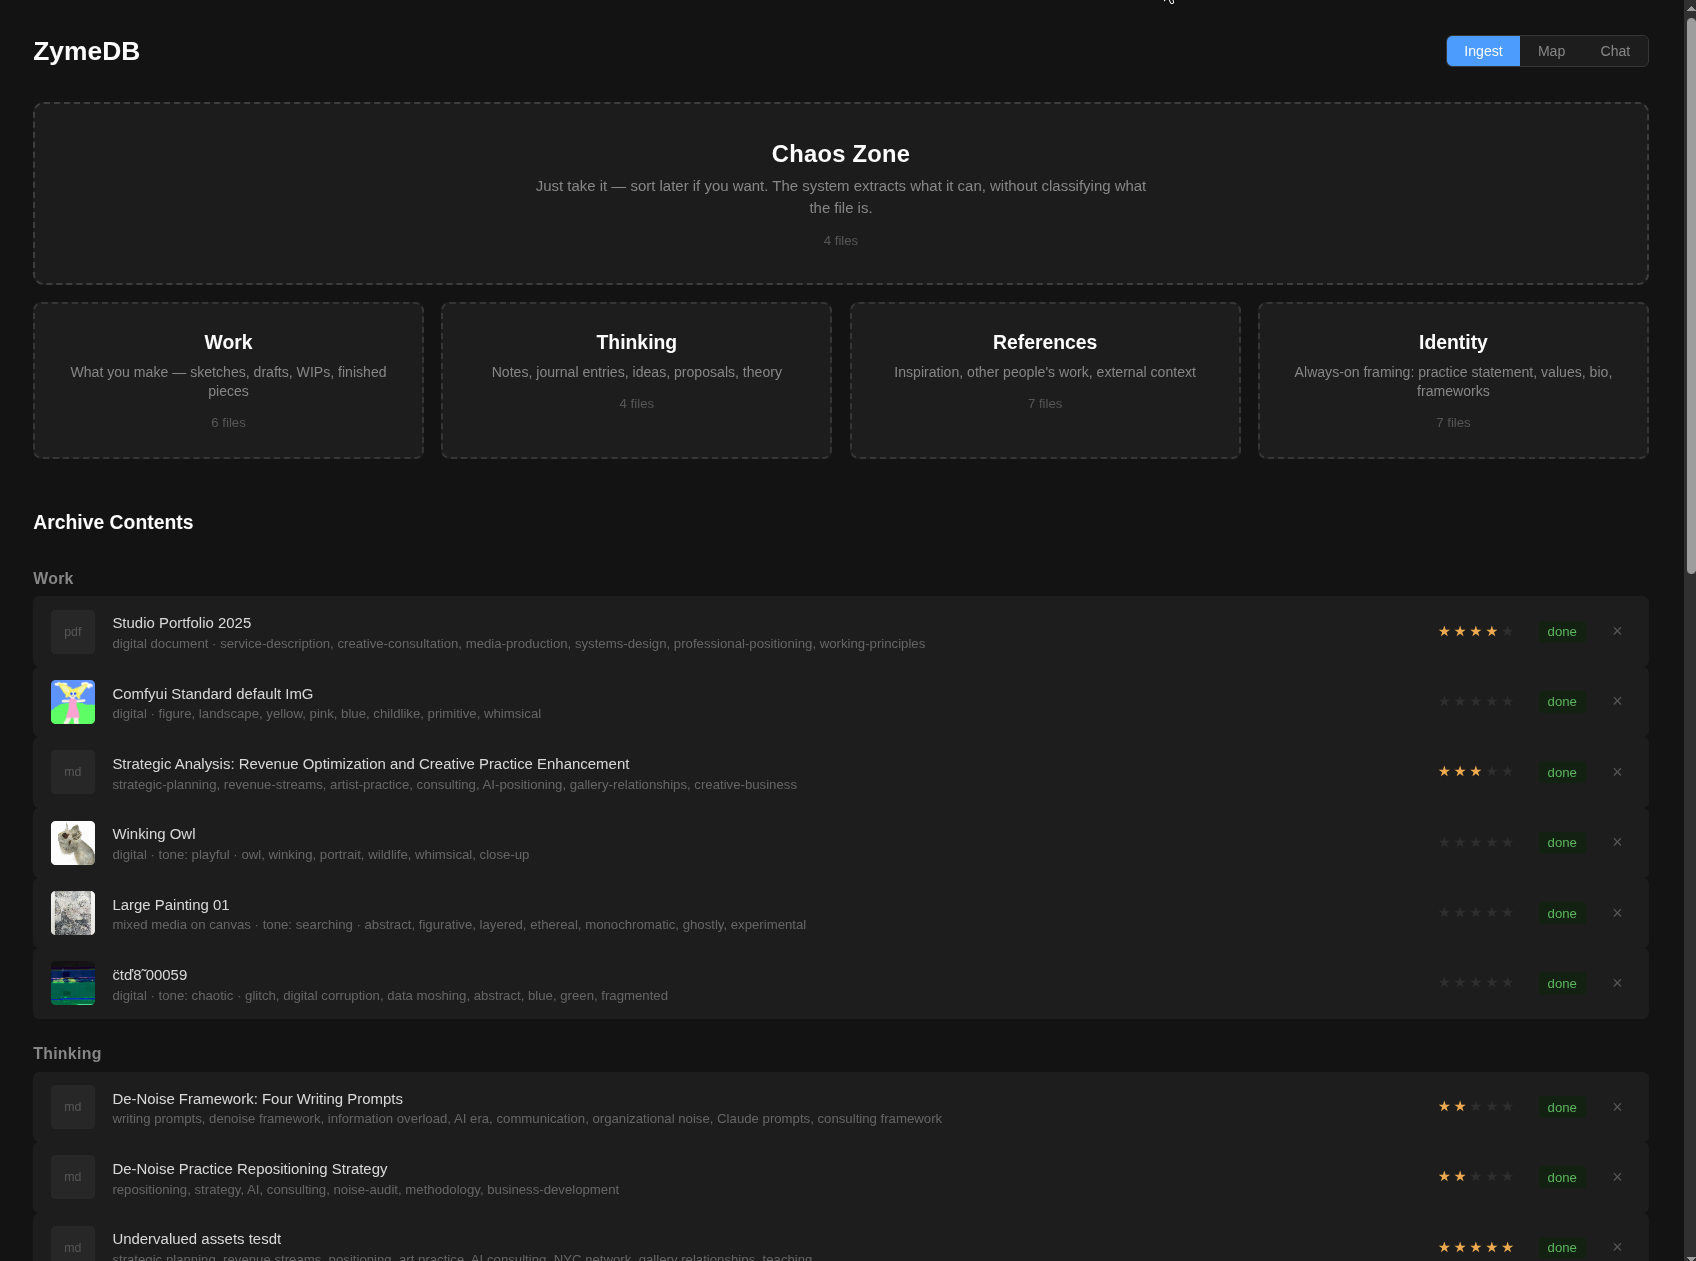1696x1261 pixels.
Task: Delete Undervalued assets tesdt via X icon
Action: pyautogui.click(x=1617, y=1247)
